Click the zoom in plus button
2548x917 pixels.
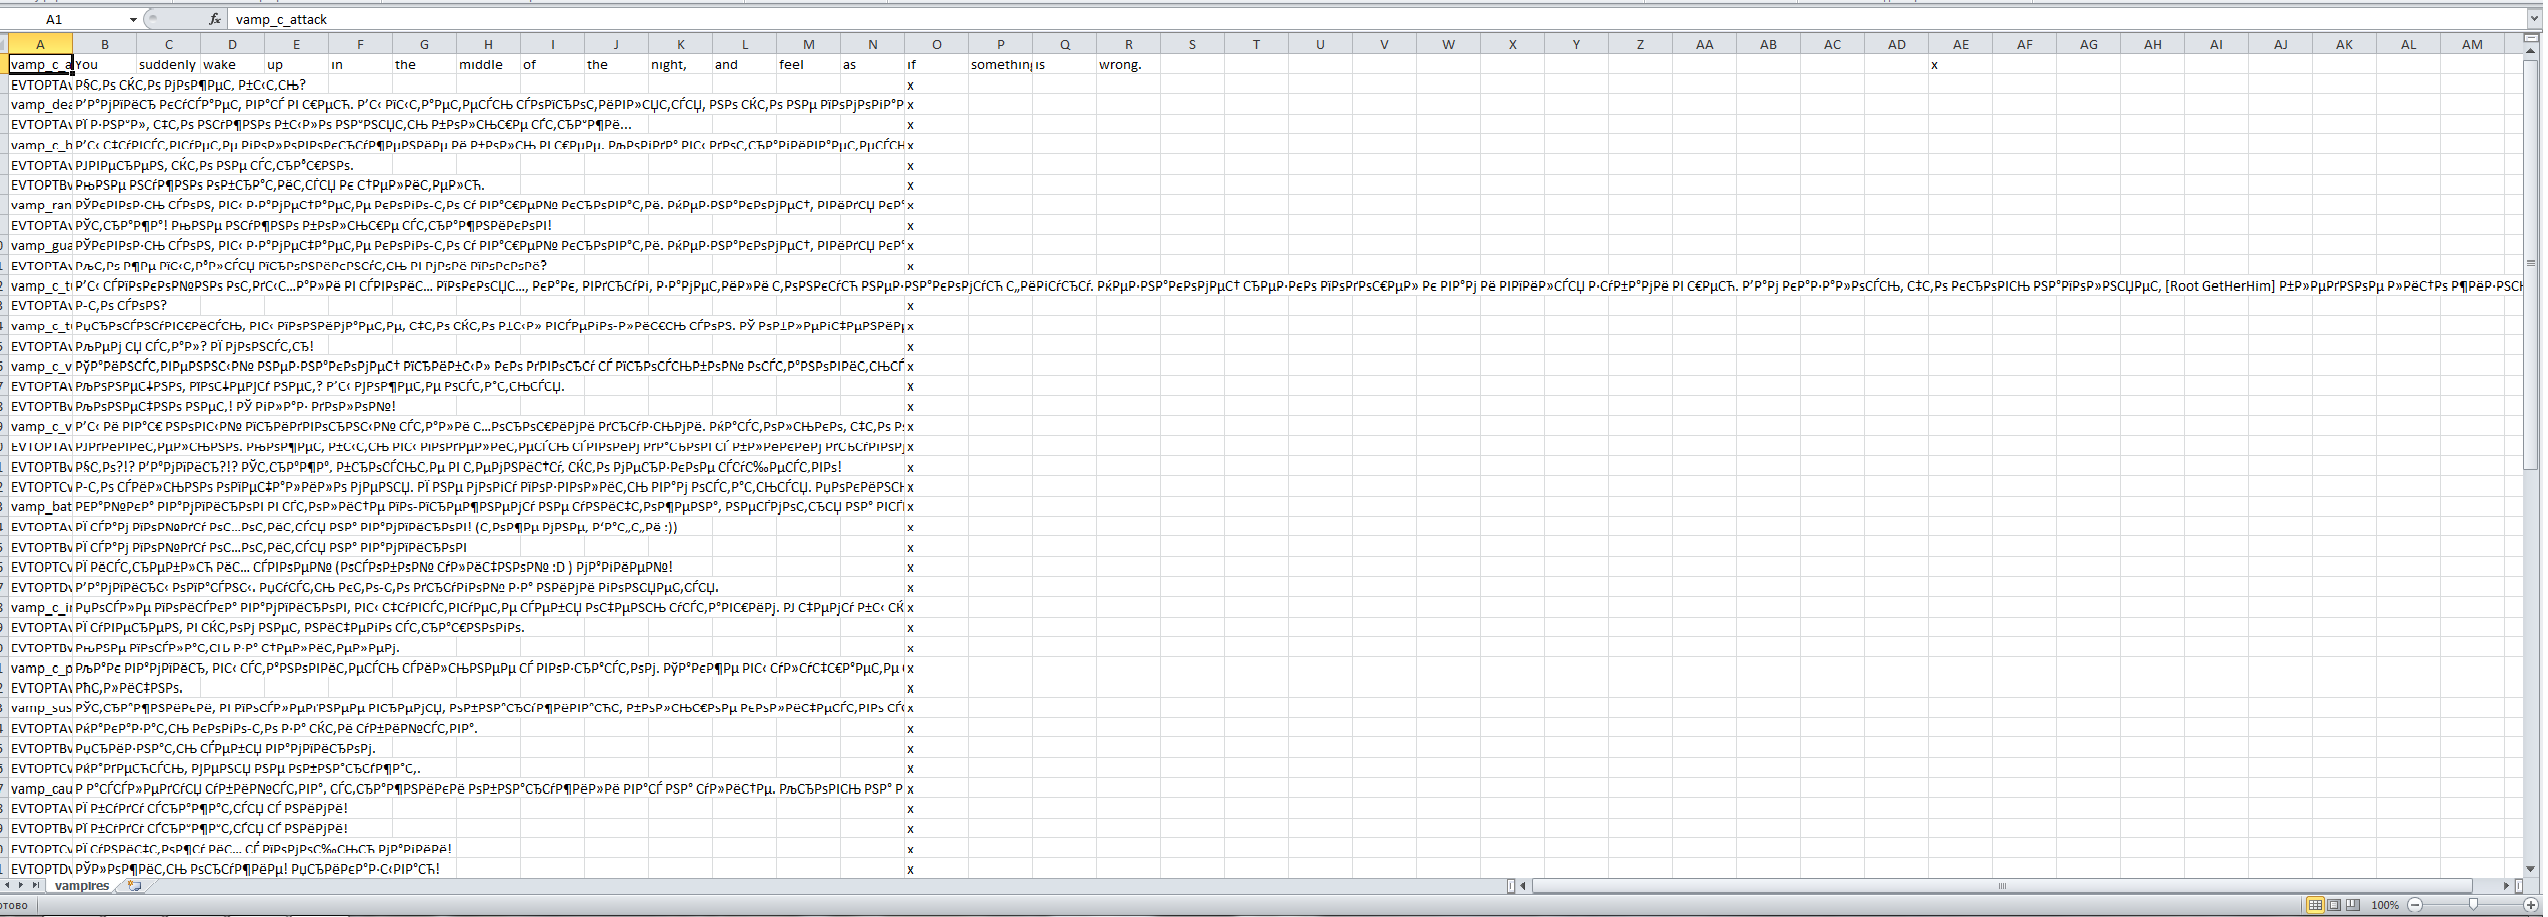[x=2530, y=905]
